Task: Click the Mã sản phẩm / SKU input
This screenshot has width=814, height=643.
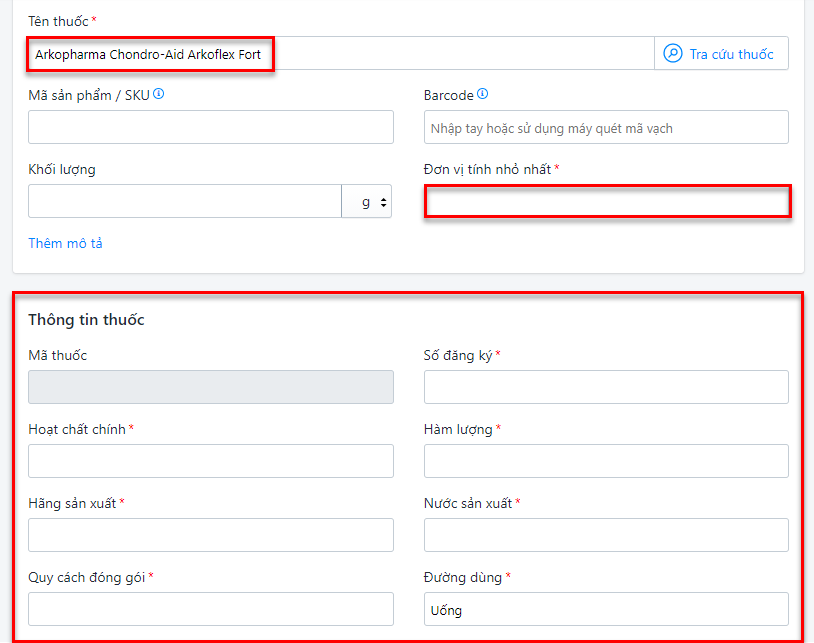Action: point(210,128)
